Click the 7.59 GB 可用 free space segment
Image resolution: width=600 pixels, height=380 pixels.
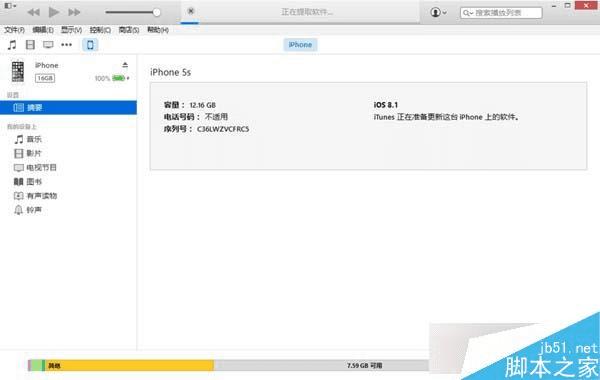click(321, 365)
